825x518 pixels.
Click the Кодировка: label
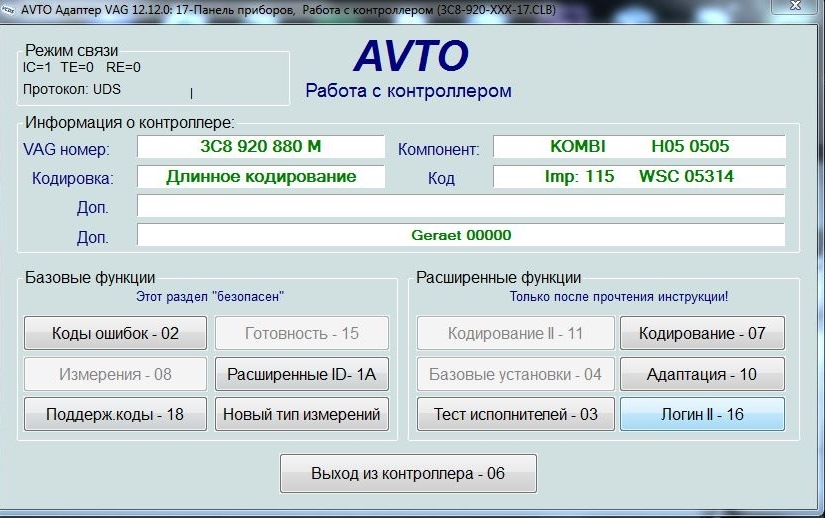click(73, 178)
